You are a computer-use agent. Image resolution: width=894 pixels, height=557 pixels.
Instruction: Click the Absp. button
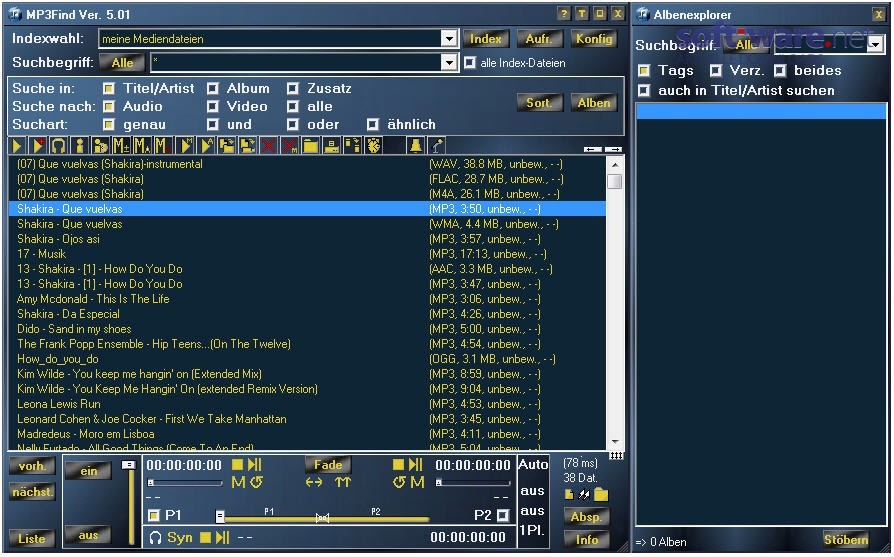(586, 517)
